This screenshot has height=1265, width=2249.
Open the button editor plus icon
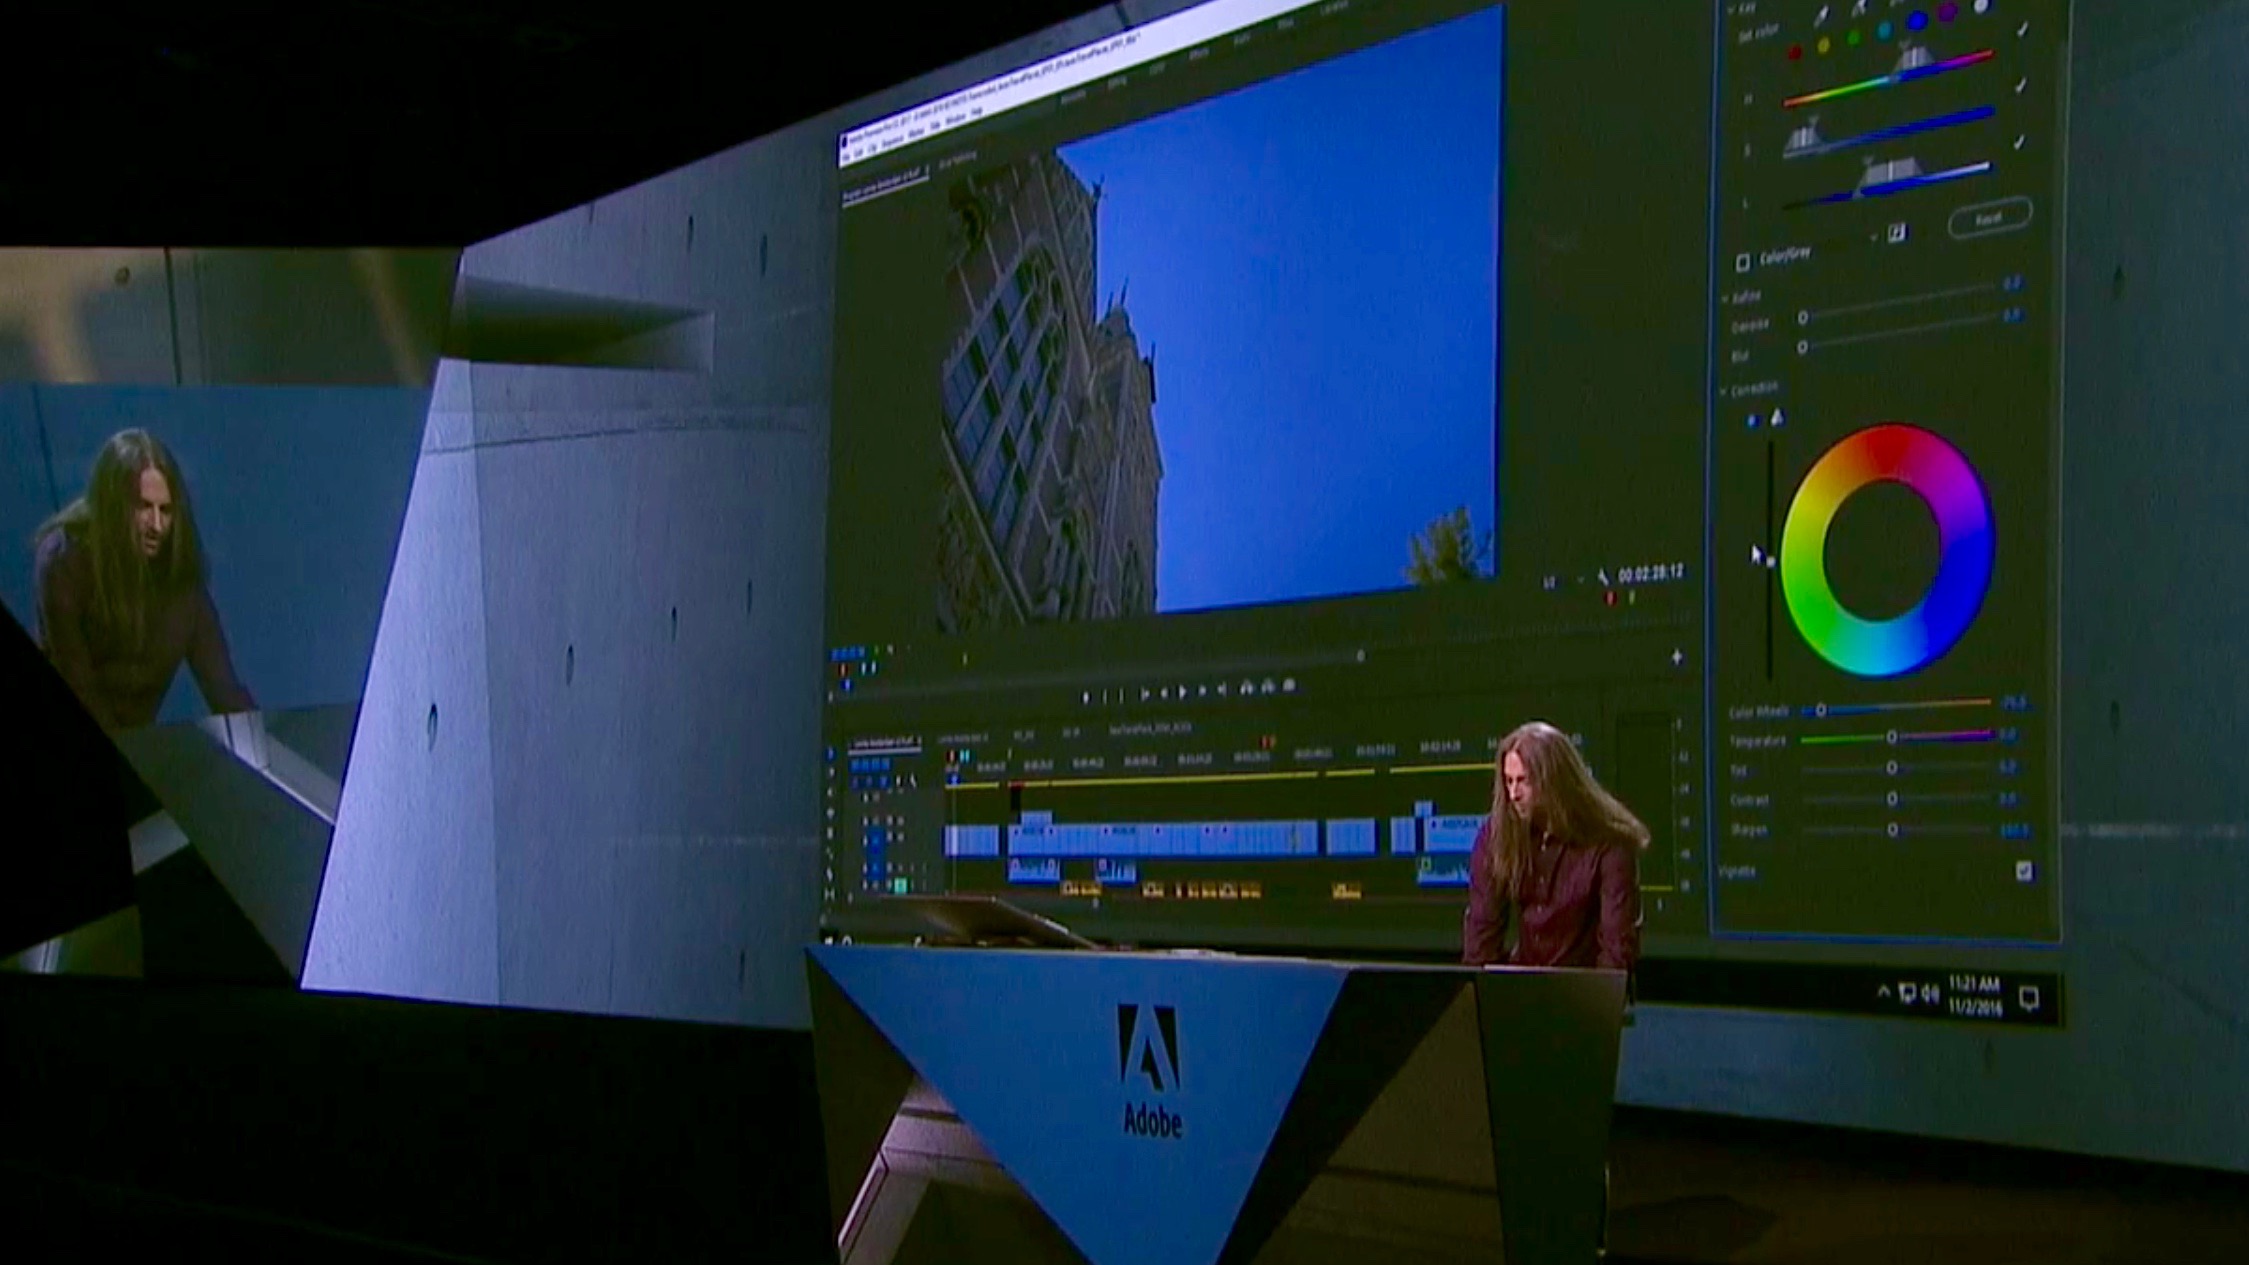(x=1677, y=657)
